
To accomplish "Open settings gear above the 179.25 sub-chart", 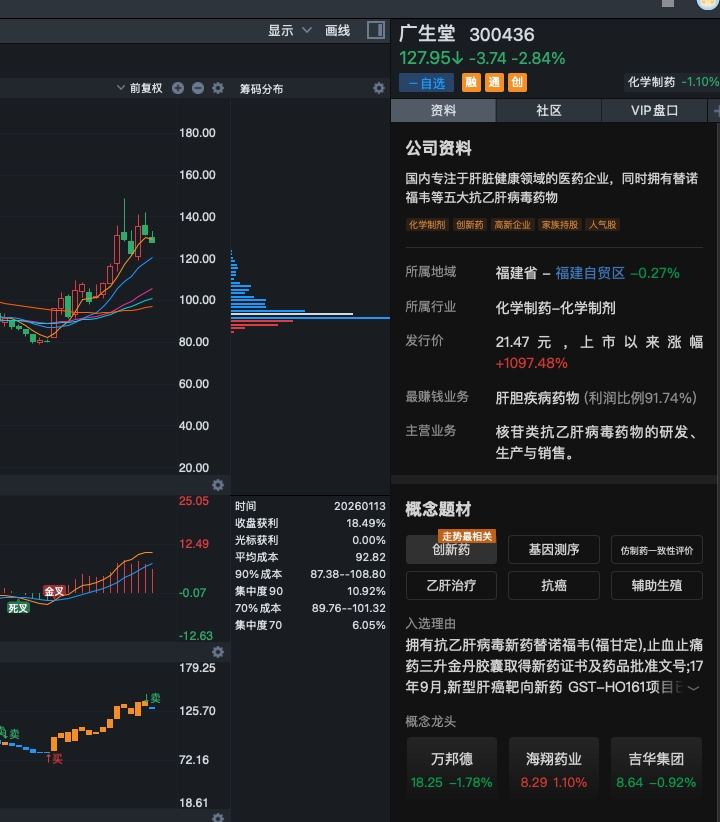I will pyautogui.click(x=218, y=652).
